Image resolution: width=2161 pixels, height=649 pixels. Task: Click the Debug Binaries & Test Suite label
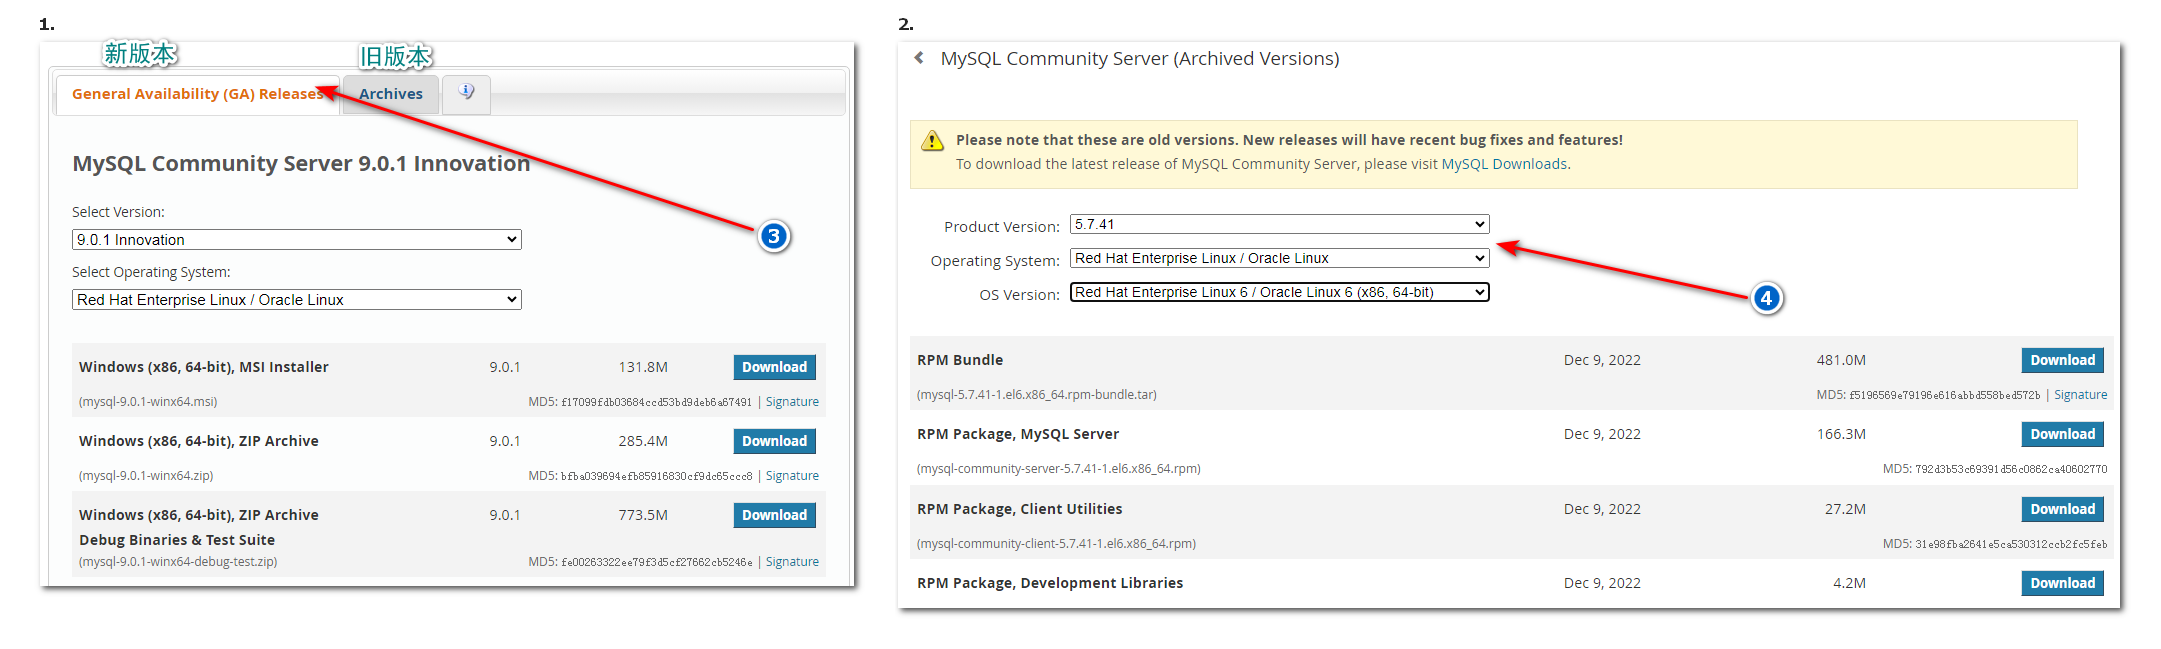pos(177,540)
